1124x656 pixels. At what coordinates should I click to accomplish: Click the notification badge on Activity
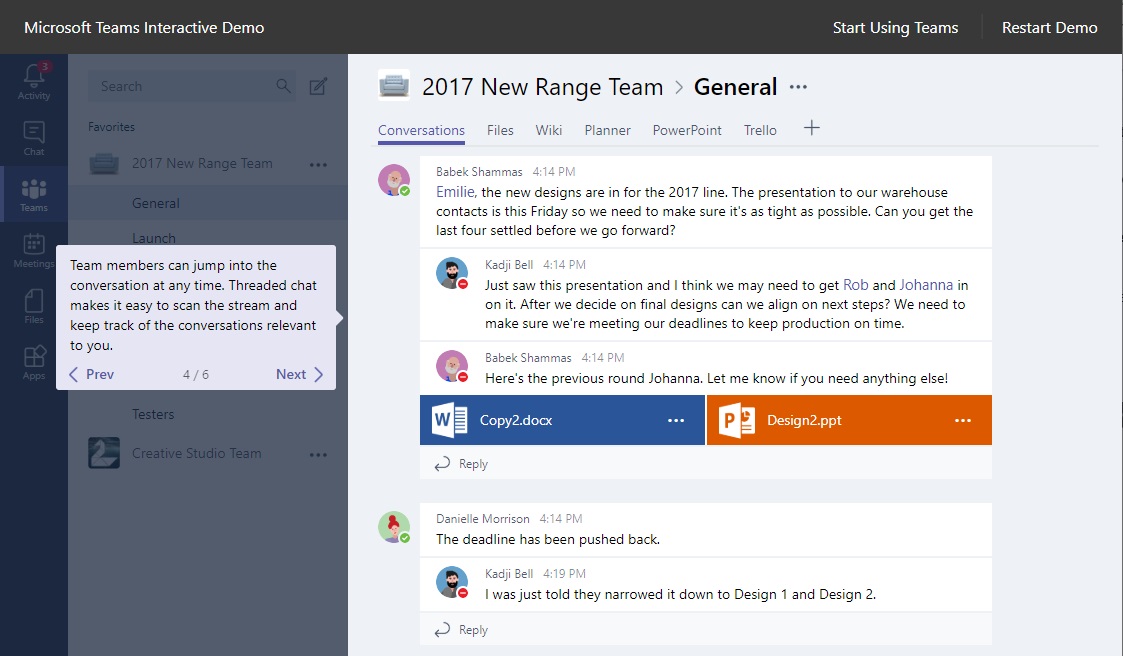click(x=45, y=67)
